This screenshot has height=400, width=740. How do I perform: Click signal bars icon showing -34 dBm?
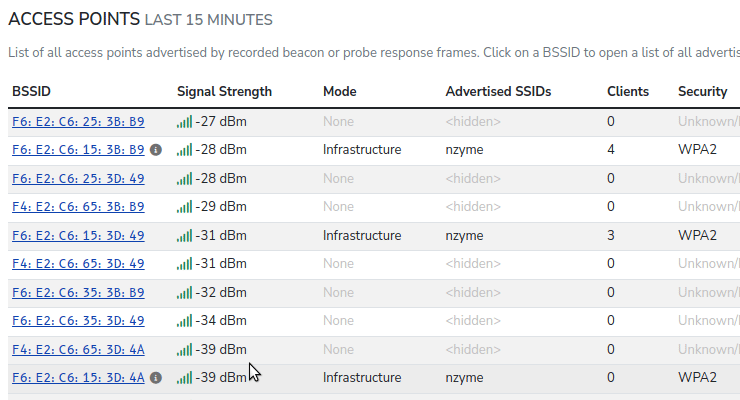(x=184, y=321)
